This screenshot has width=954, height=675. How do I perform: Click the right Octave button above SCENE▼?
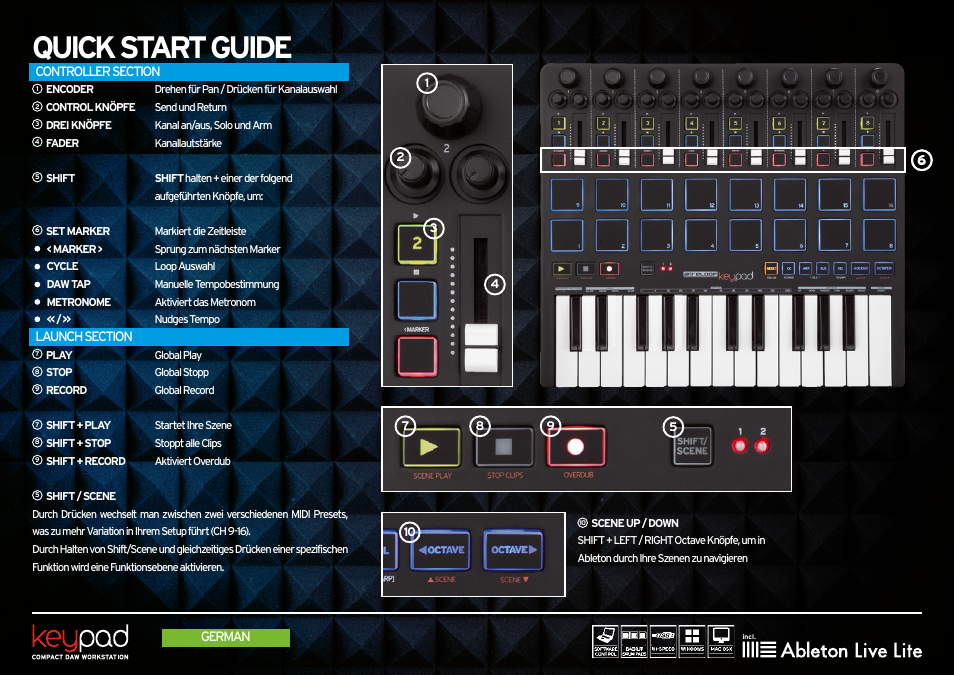click(x=513, y=550)
